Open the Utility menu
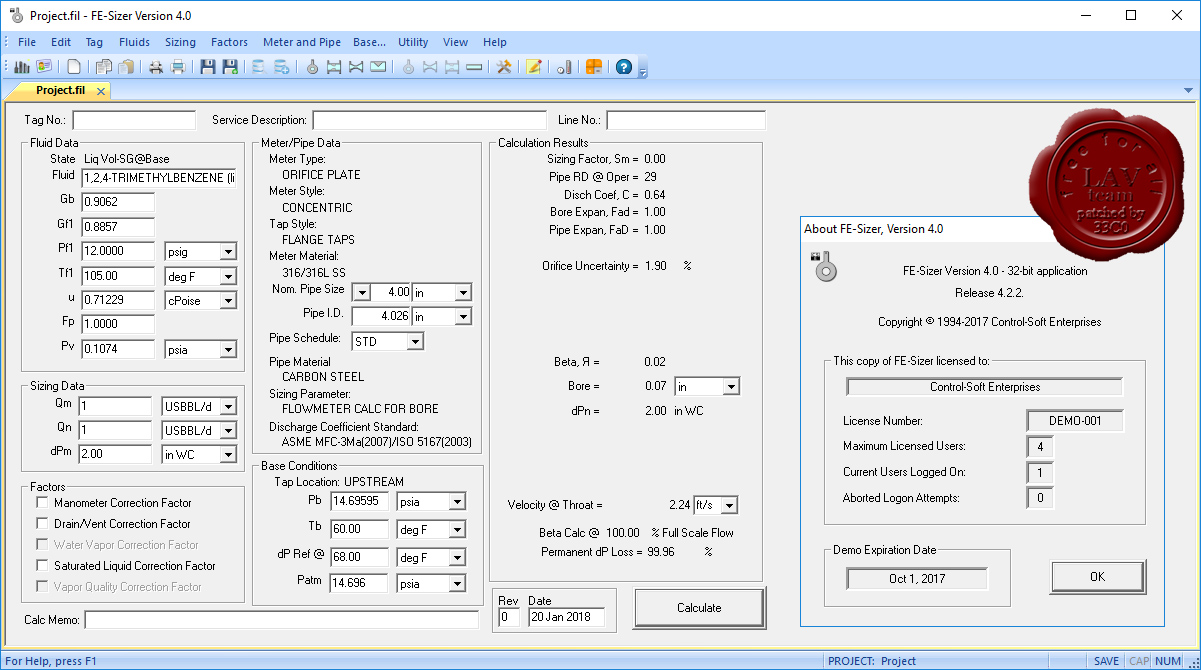This screenshot has height=670, width=1201. (x=413, y=42)
